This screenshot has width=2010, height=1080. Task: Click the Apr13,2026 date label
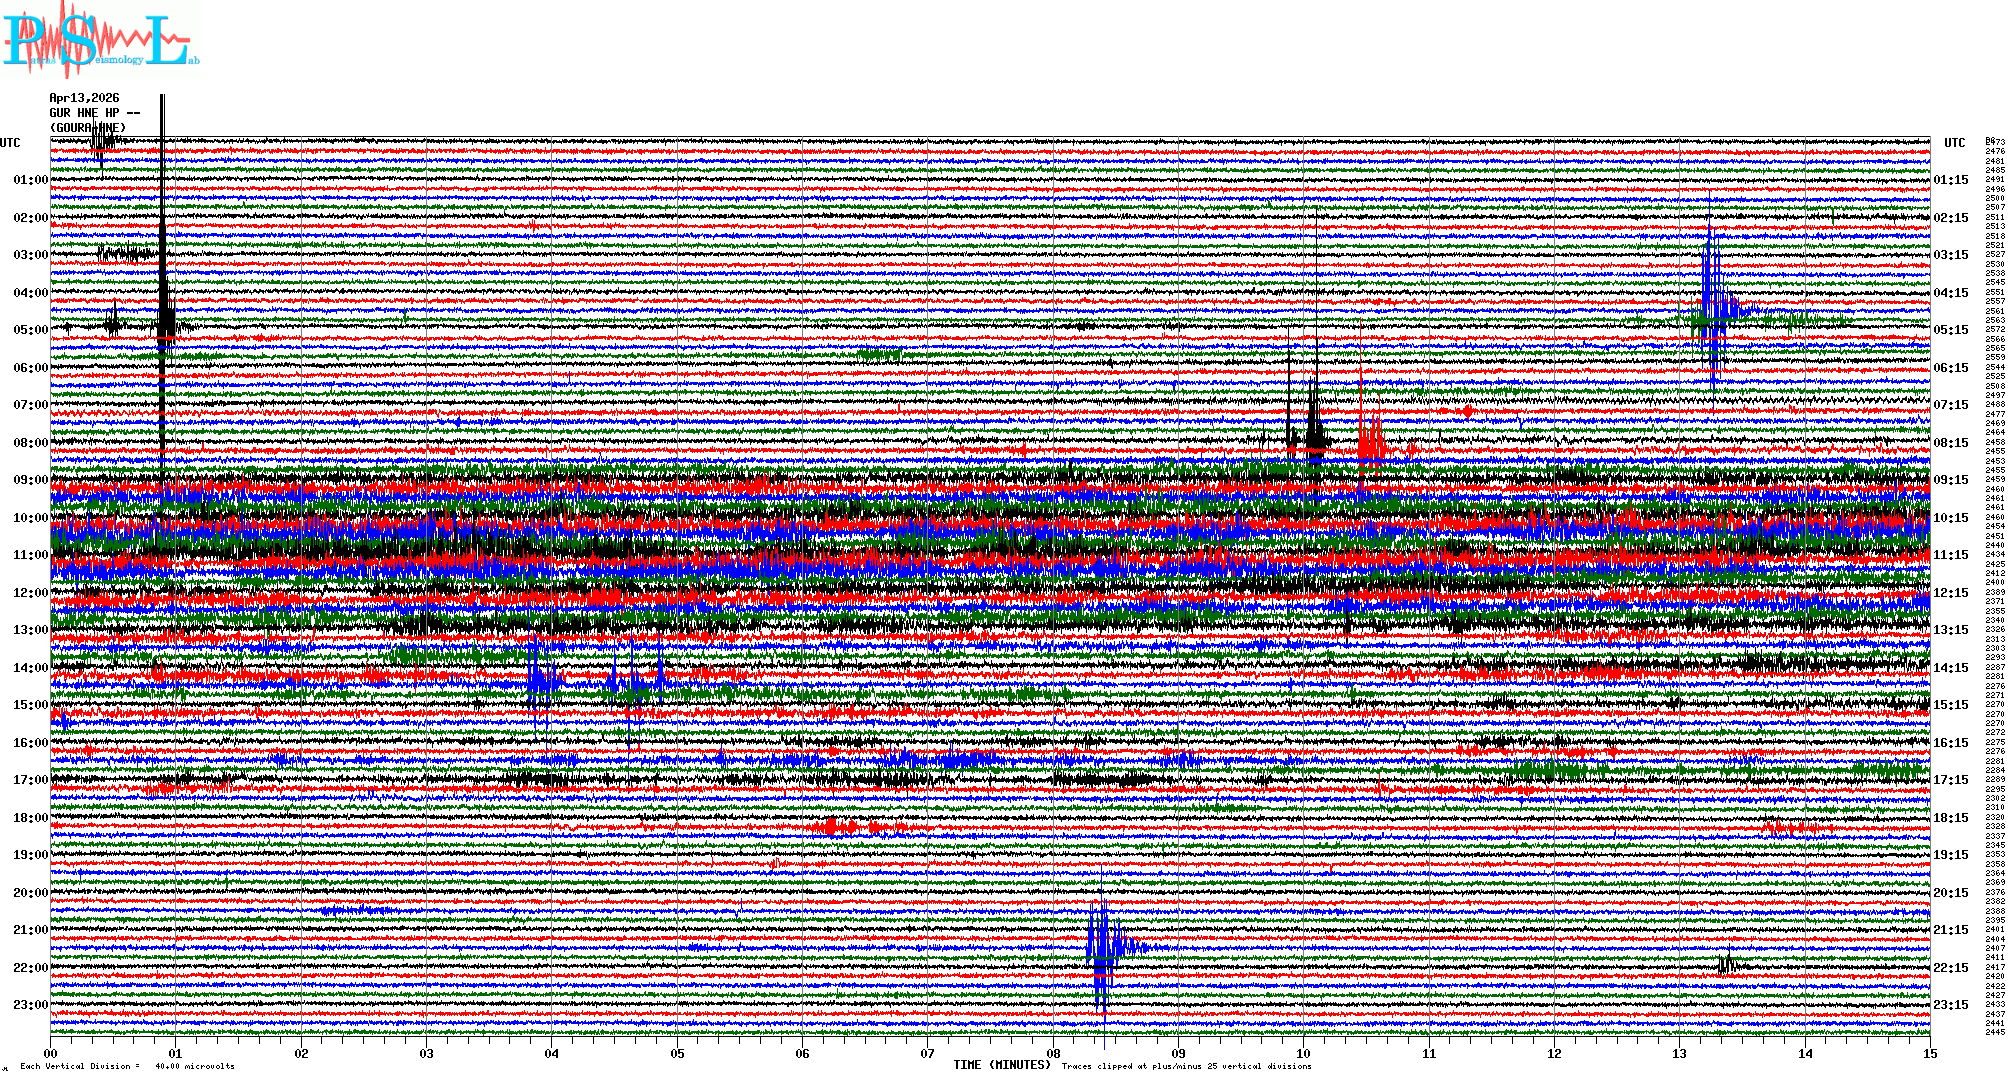(84, 98)
